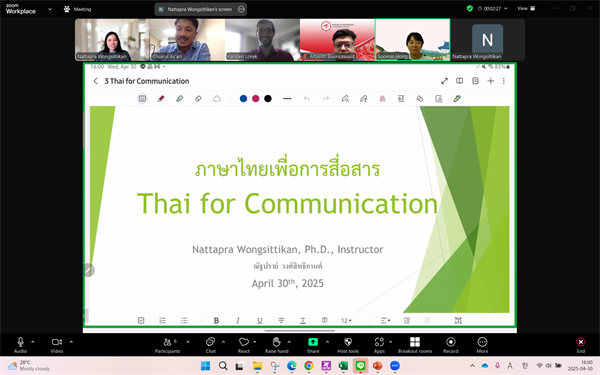Screen dimensions: 600x375
Task: Open the Meeting tab at top
Action: click(x=78, y=9)
